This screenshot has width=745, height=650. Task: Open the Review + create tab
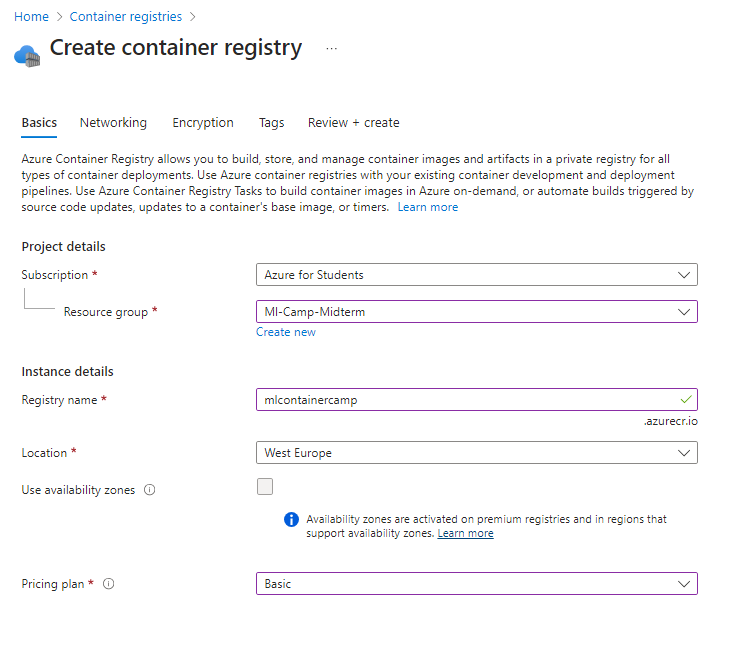tap(353, 123)
